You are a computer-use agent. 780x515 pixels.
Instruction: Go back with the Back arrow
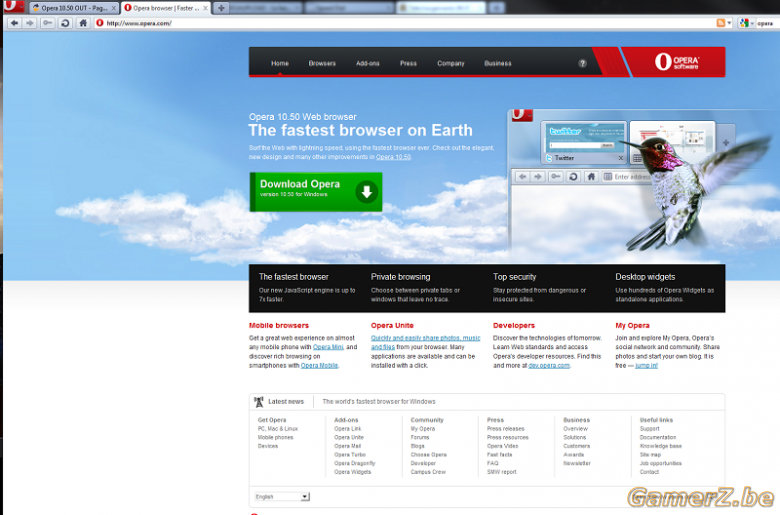[14, 23]
